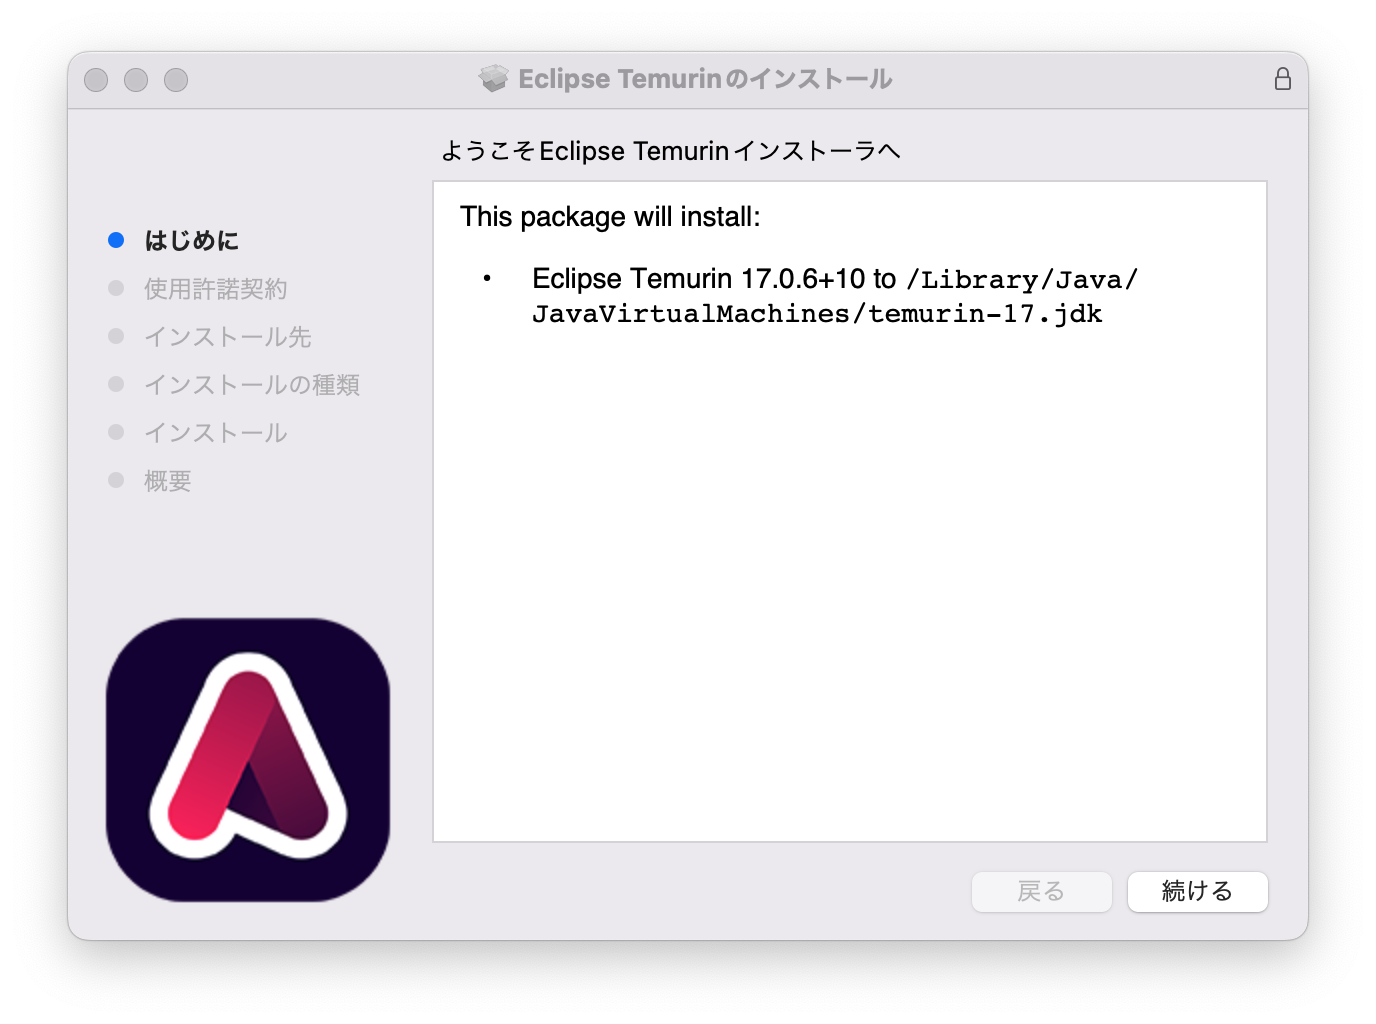Screen dimensions: 1376x1024
Task: Click the zoom window button
Action: pyautogui.click(x=176, y=80)
